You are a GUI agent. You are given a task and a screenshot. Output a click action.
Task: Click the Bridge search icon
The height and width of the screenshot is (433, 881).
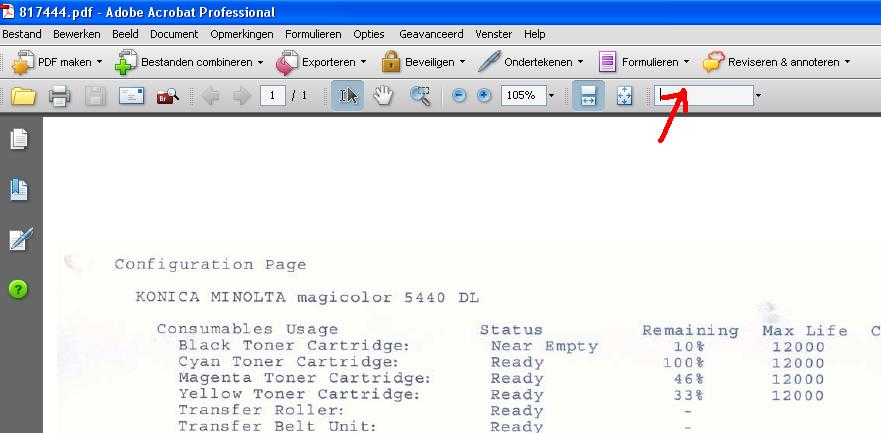167,96
